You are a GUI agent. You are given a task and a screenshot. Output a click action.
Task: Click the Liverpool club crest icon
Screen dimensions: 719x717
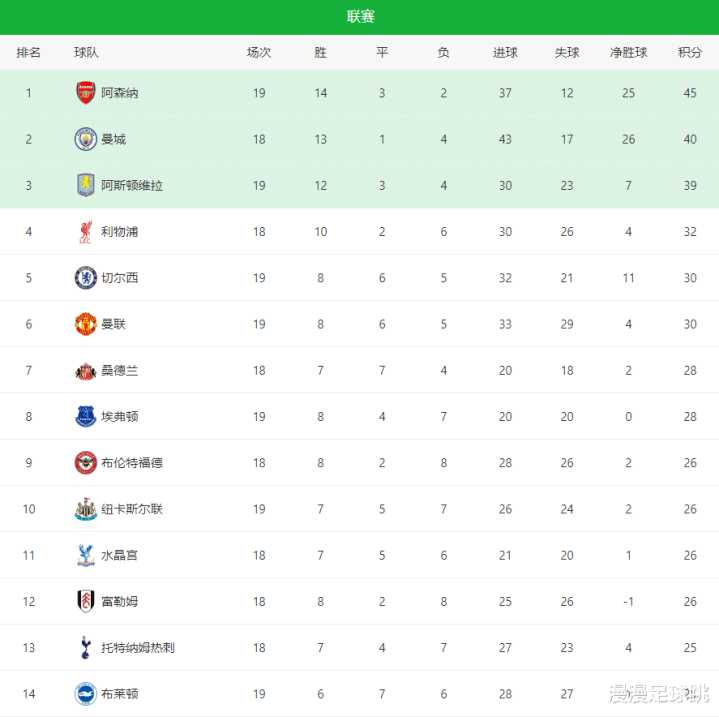pos(86,232)
